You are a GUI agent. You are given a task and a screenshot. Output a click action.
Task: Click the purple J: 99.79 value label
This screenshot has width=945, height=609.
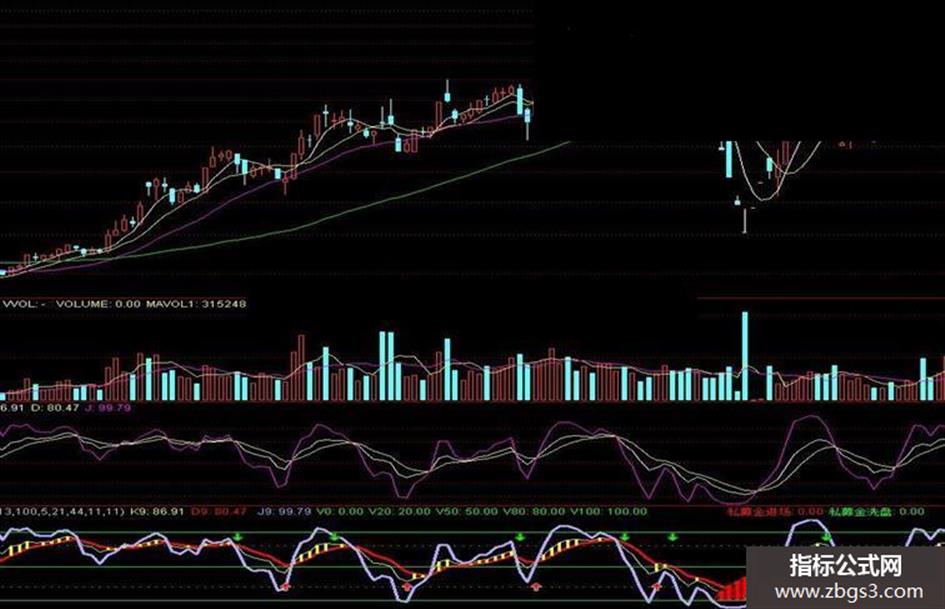[x=108, y=408]
